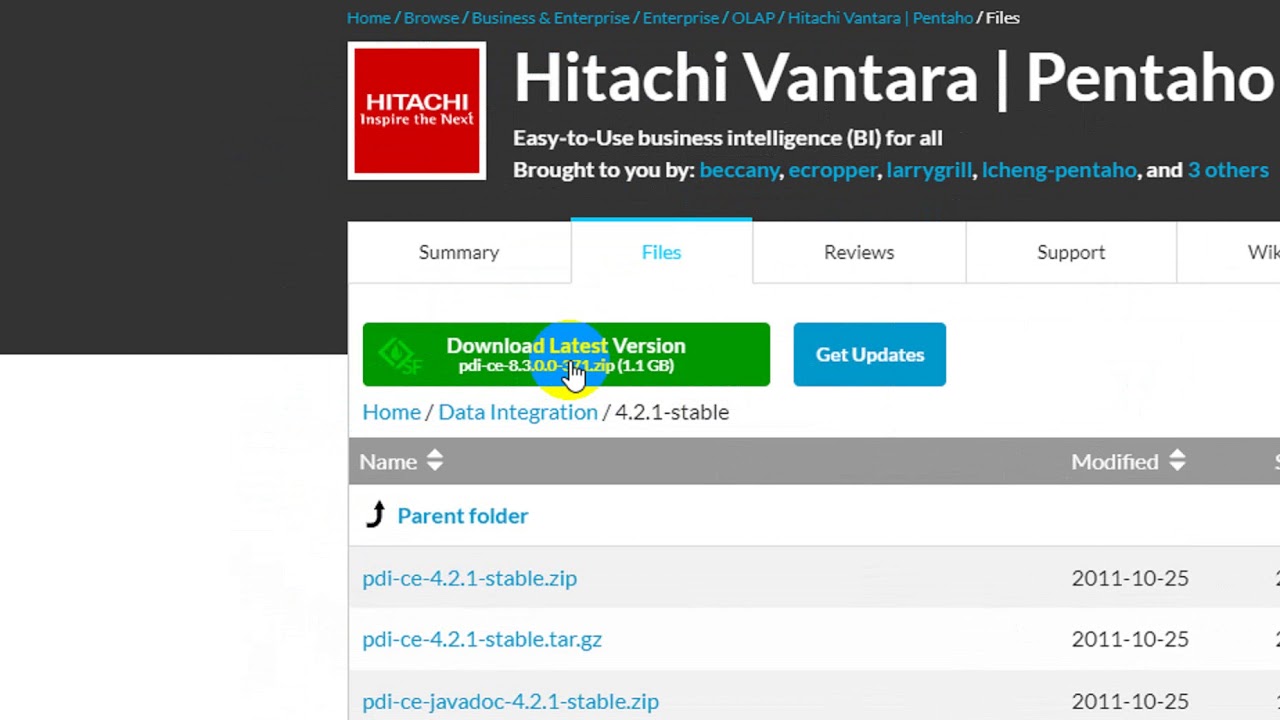Image resolution: width=1280 pixels, height=720 pixels.
Task: Click the Parent folder up-arrow icon
Action: coord(376,515)
